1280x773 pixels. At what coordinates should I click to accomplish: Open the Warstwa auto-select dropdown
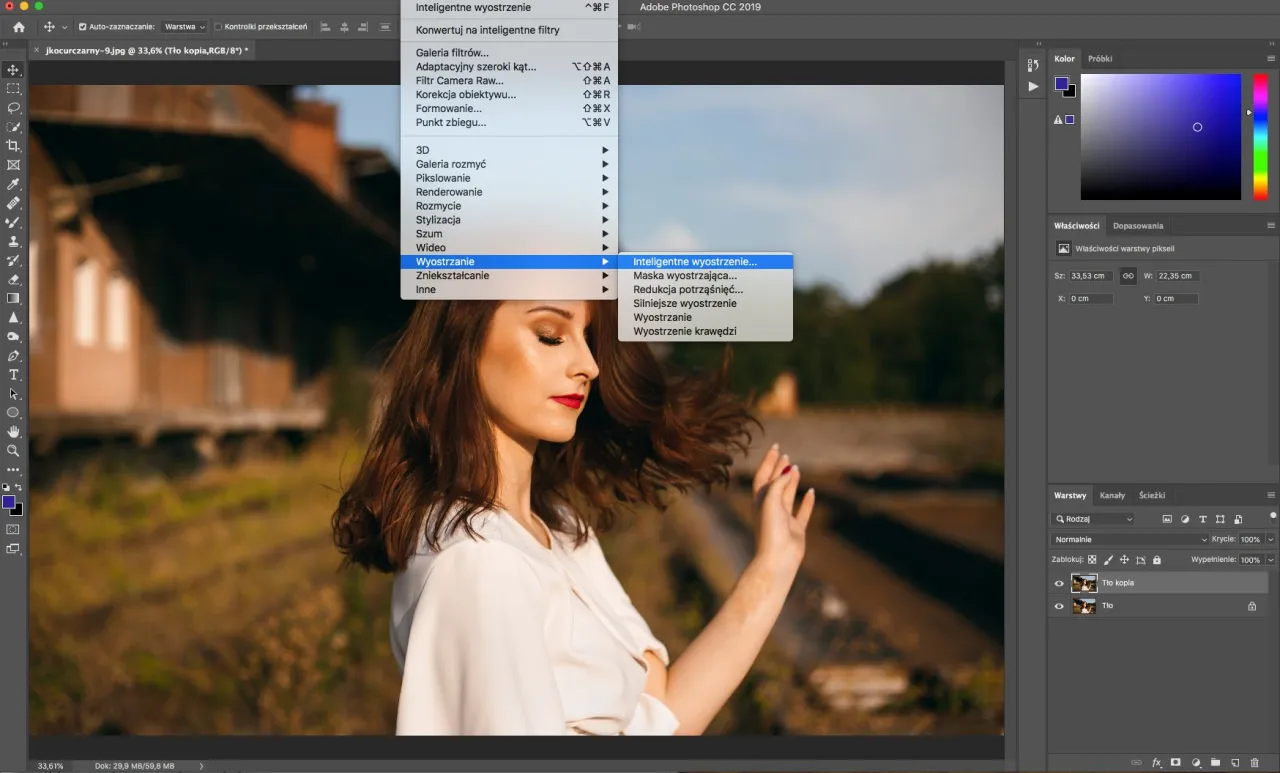tap(183, 26)
